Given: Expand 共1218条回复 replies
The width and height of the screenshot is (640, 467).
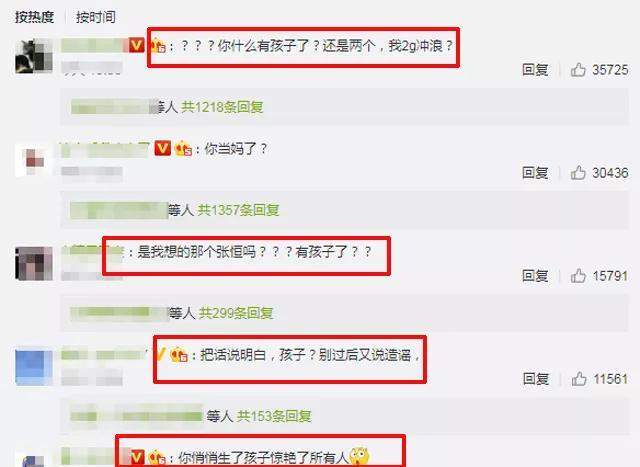Looking at the screenshot, I should [222, 107].
